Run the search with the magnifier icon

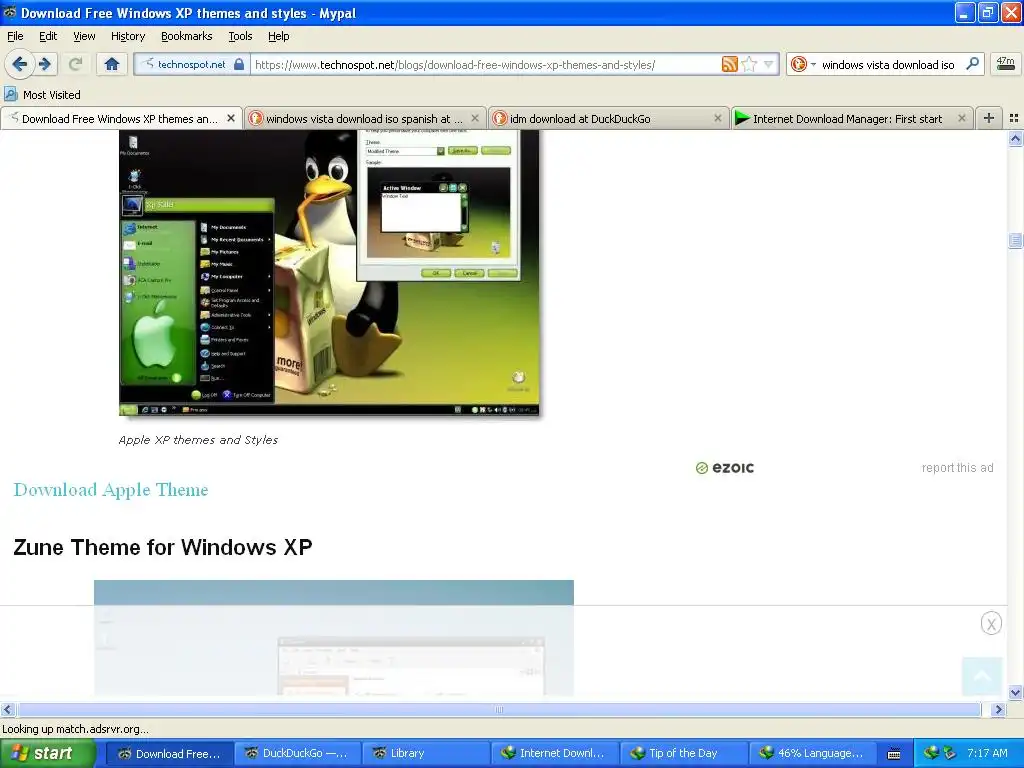coord(972,64)
